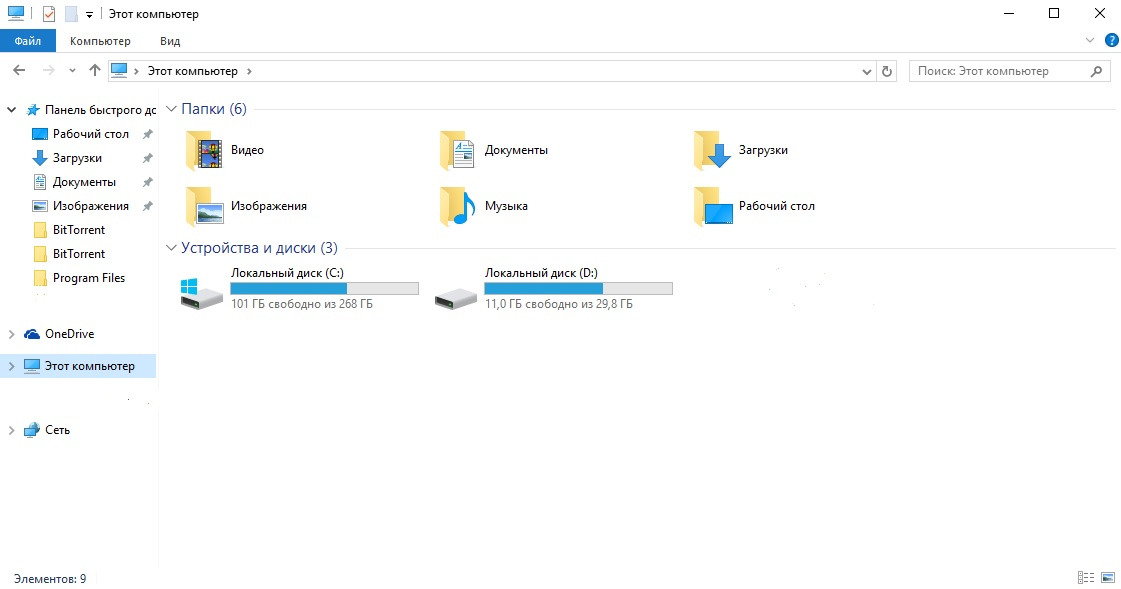1121x589 pixels.
Task: Open the Файл menu tab
Action: (x=28, y=41)
